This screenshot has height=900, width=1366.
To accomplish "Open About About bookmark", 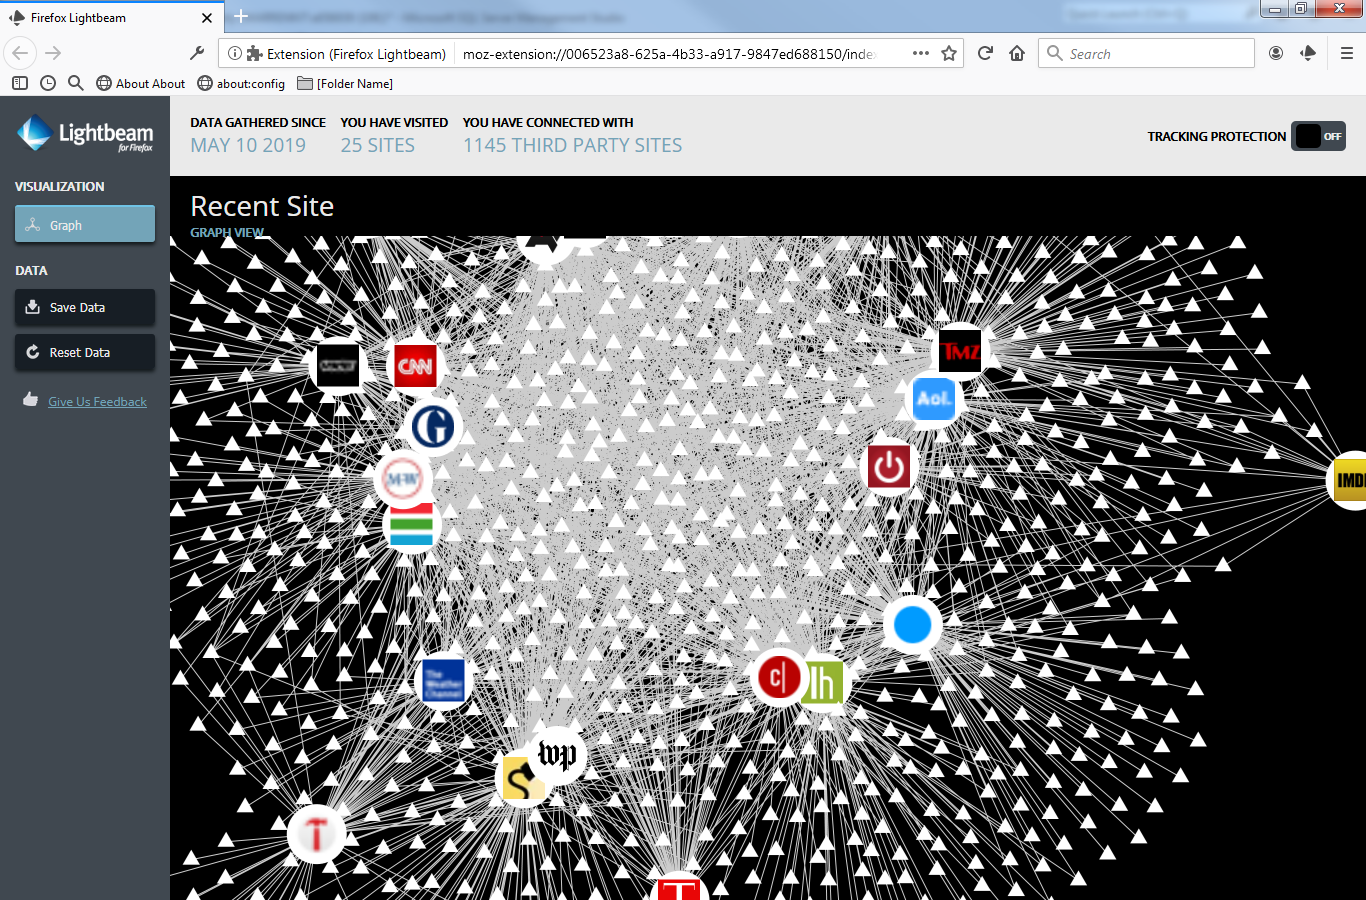I will pyautogui.click(x=141, y=83).
